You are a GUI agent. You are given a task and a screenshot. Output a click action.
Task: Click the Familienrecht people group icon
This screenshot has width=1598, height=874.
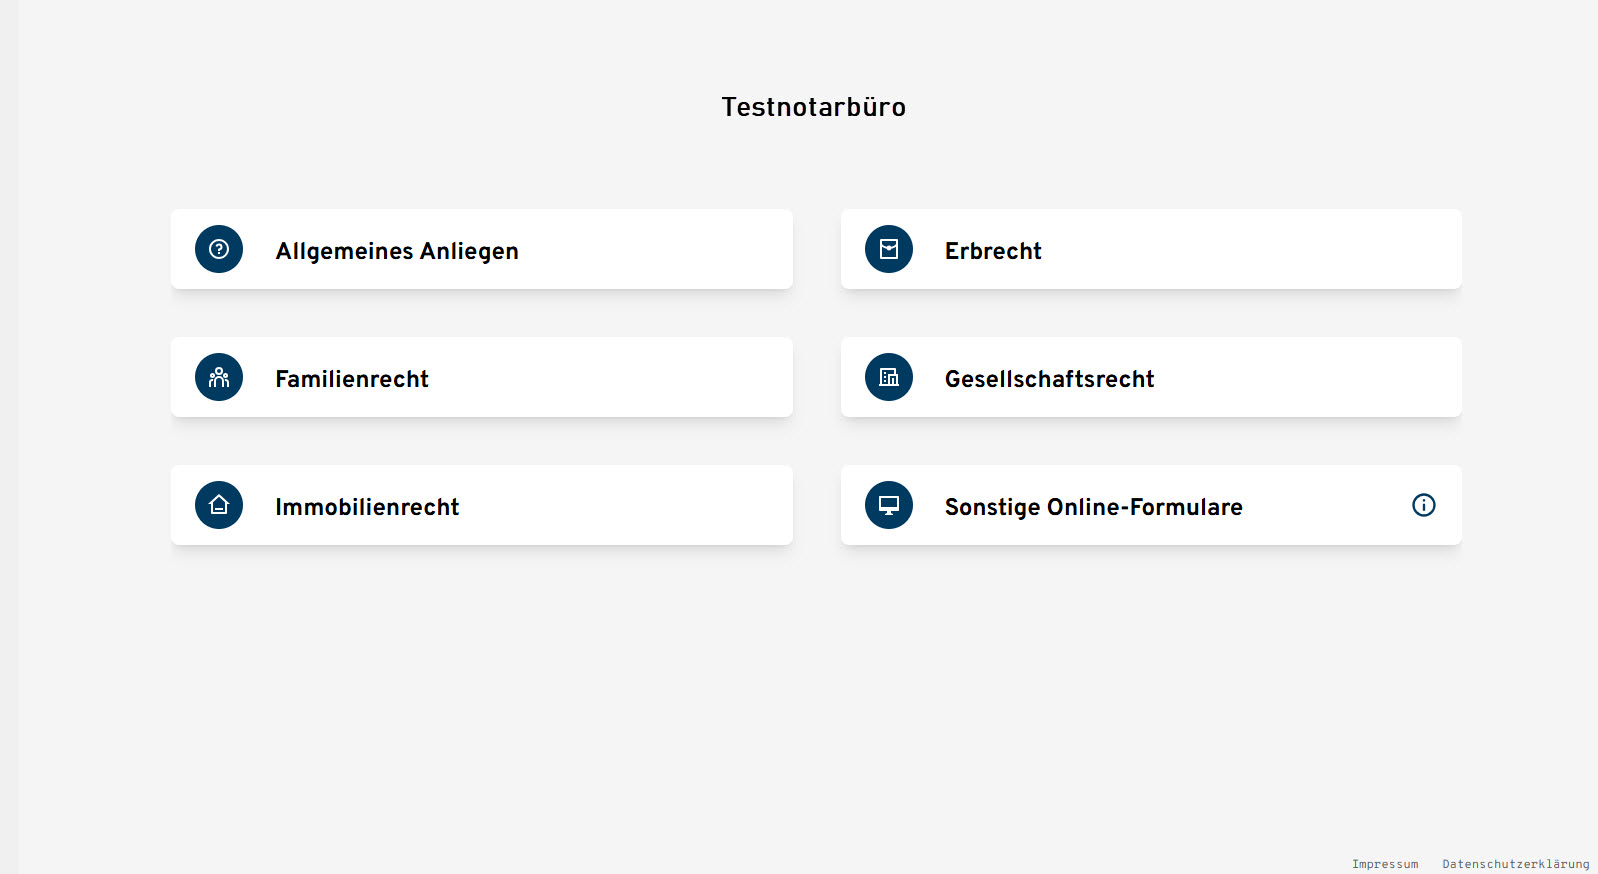click(219, 377)
